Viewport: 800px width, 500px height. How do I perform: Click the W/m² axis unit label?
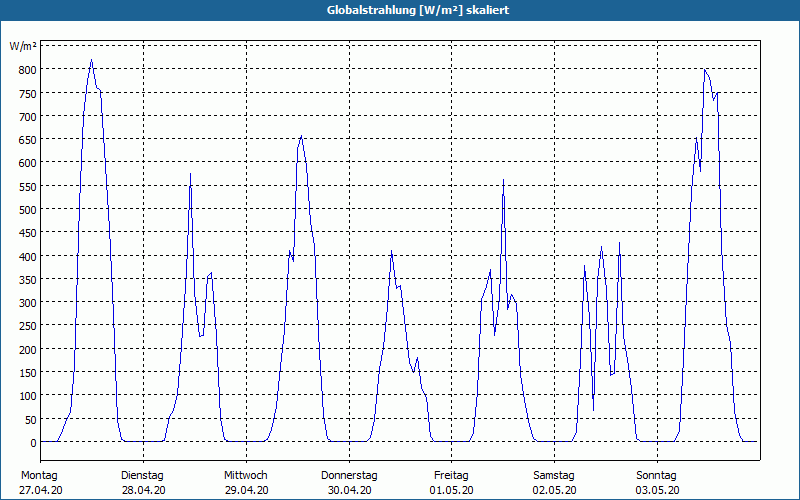23,46
